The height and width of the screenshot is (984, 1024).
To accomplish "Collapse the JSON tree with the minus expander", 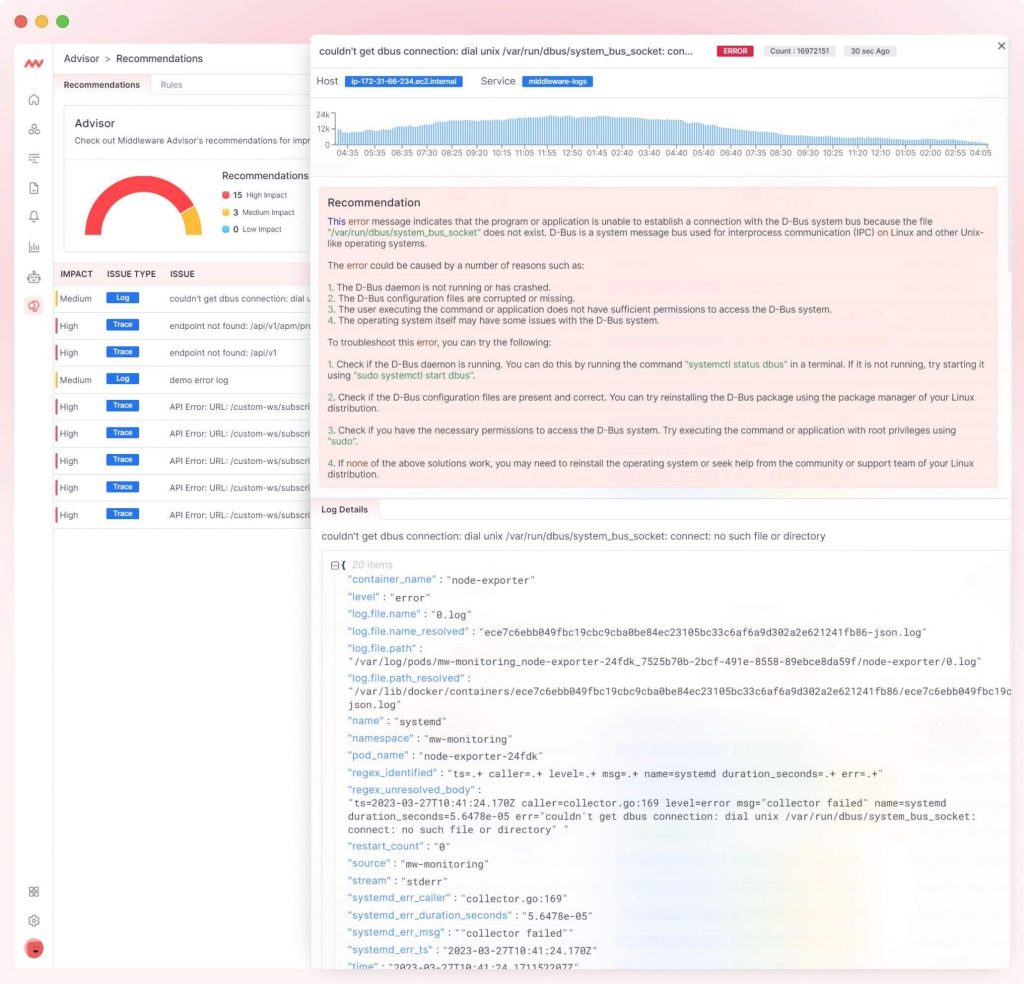I will click(x=335, y=564).
